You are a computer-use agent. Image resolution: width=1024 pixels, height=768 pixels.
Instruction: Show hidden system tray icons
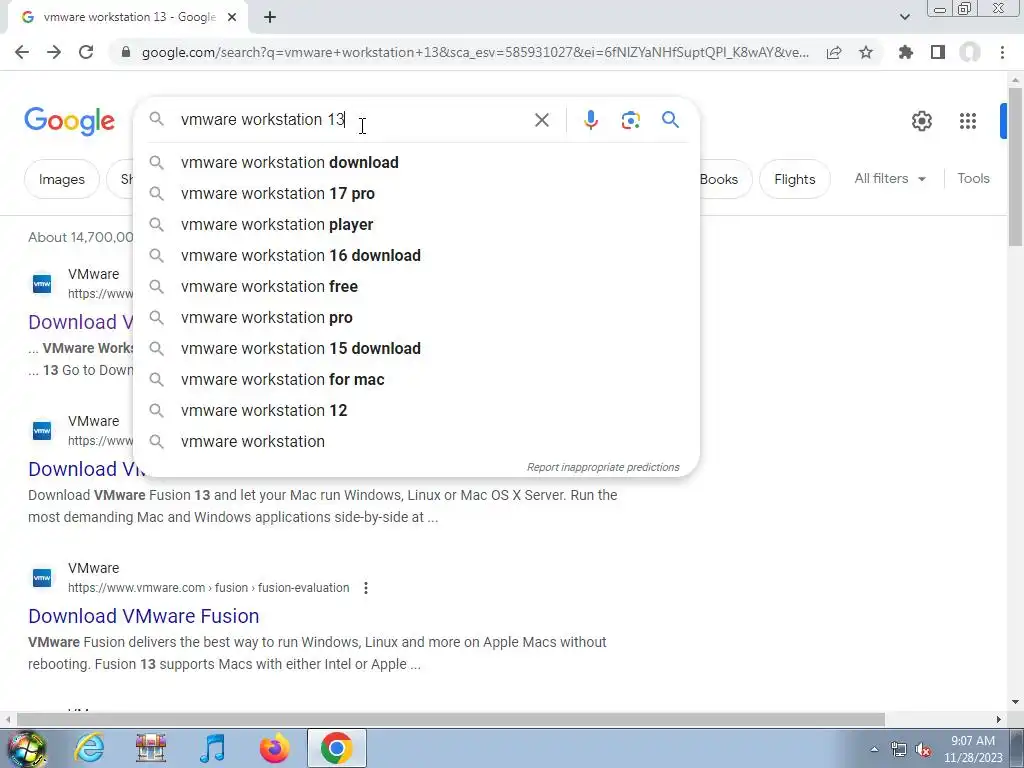coord(874,749)
